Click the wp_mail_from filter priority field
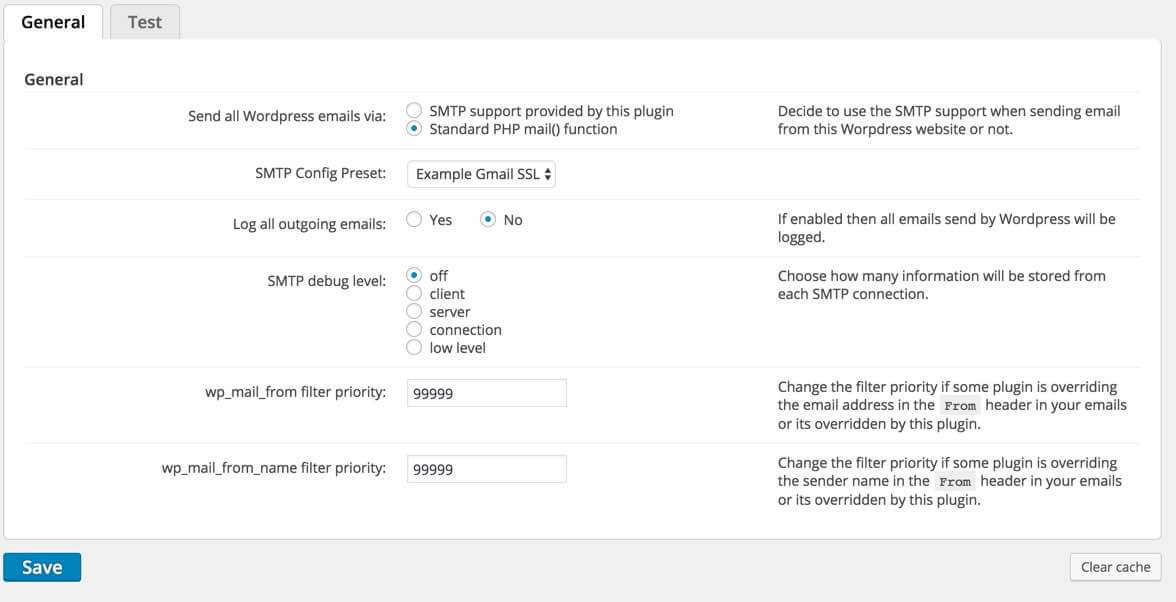Screen dimensions: 1176x602 point(486,393)
